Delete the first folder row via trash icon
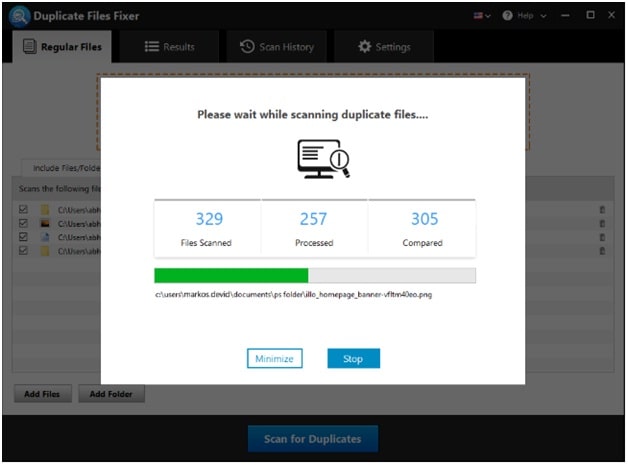This screenshot has height=465, width=628. tap(602, 209)
